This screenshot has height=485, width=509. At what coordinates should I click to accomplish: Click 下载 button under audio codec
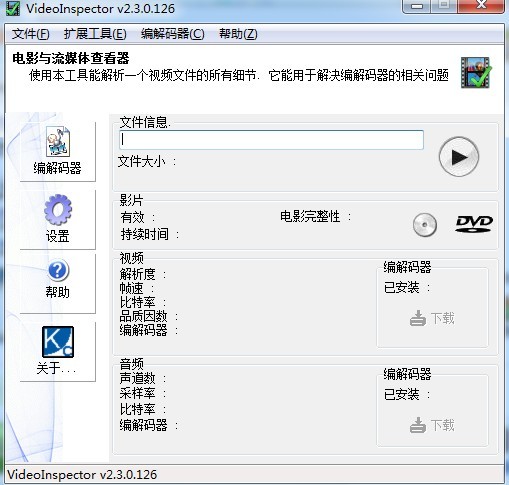[x=432, y=425]
